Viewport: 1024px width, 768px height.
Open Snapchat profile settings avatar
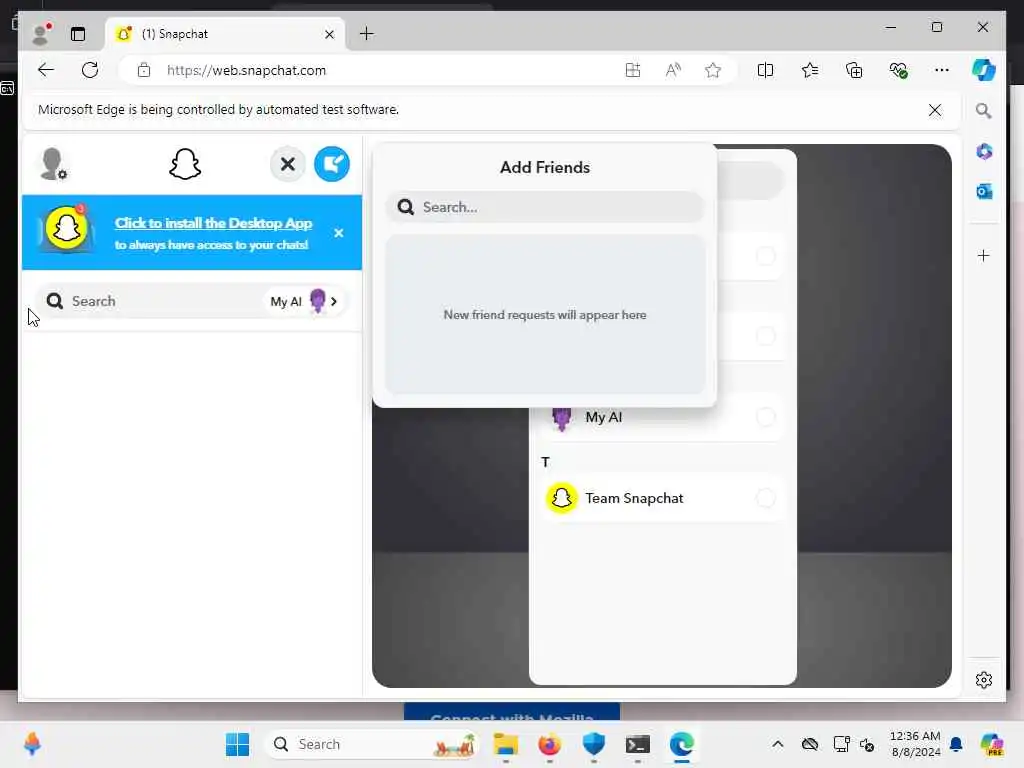pyautogui.click(x=54, y=164)
